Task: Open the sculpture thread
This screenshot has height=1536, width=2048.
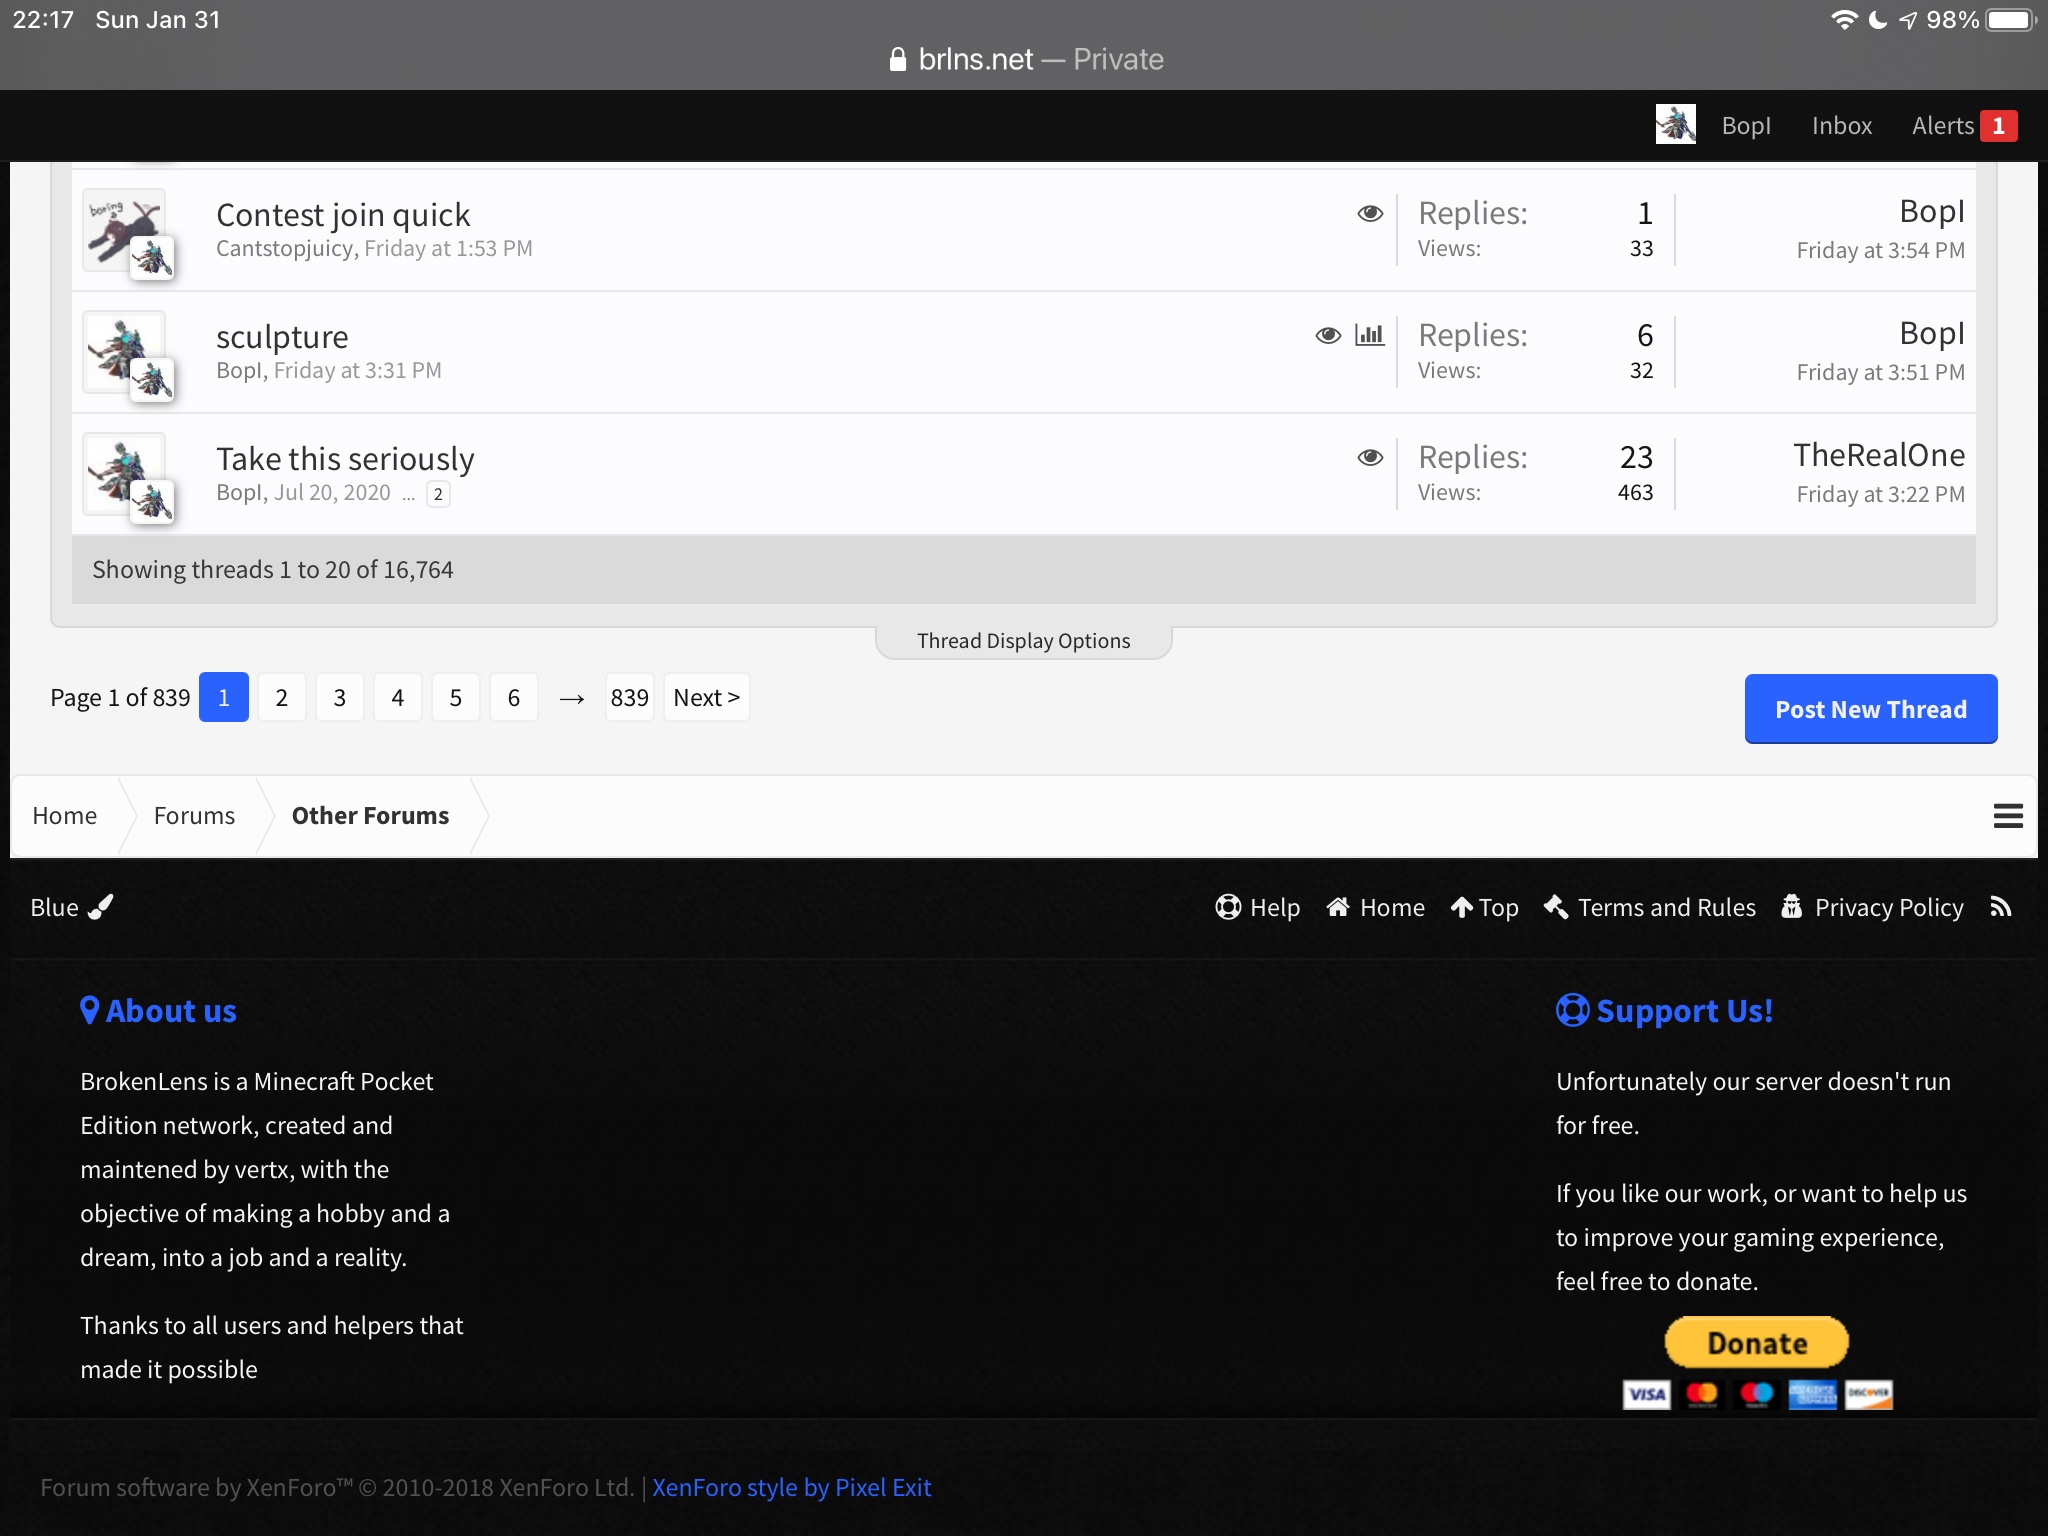Action: click(x=282, y=337)
